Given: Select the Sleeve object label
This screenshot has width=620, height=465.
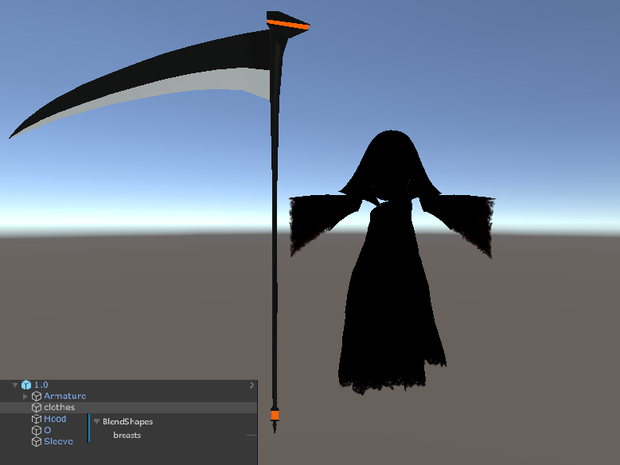Looking at the screenshot, I should coord(59,441).
